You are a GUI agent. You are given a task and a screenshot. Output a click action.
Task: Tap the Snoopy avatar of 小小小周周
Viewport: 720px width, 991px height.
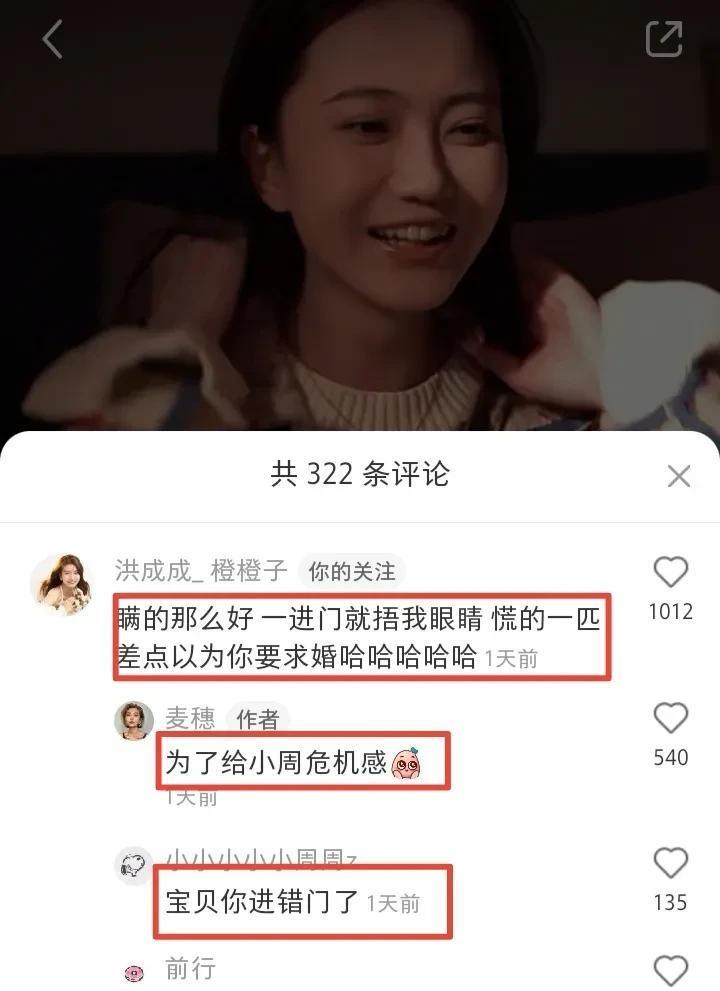[x=134, y=866]
